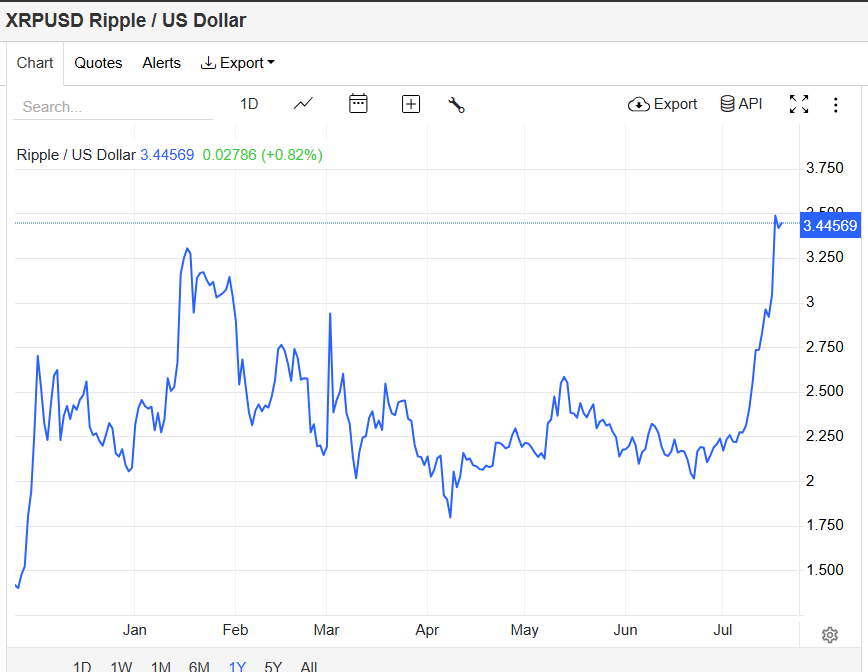The width and height of the screenshot is (868, 672).
Task: Select the 6M time range
Action: tap(199, 666)
